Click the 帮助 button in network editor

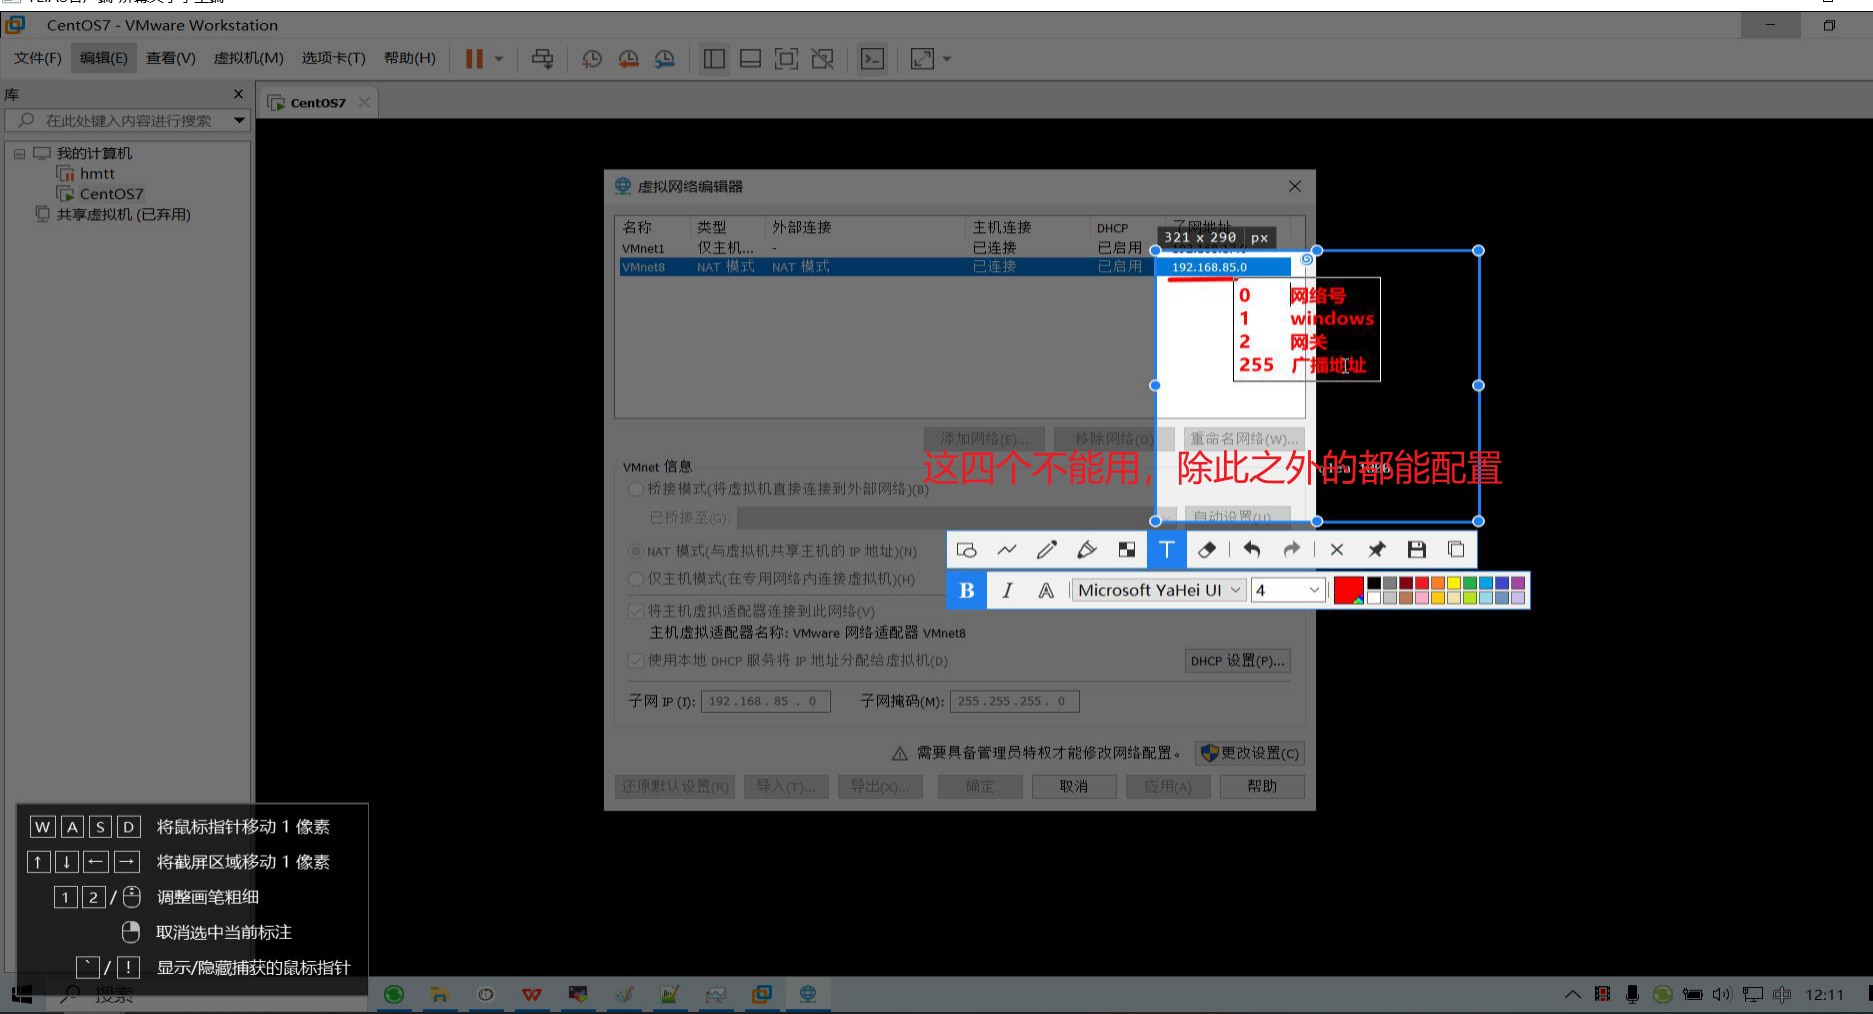click(x=1262, y=787)
